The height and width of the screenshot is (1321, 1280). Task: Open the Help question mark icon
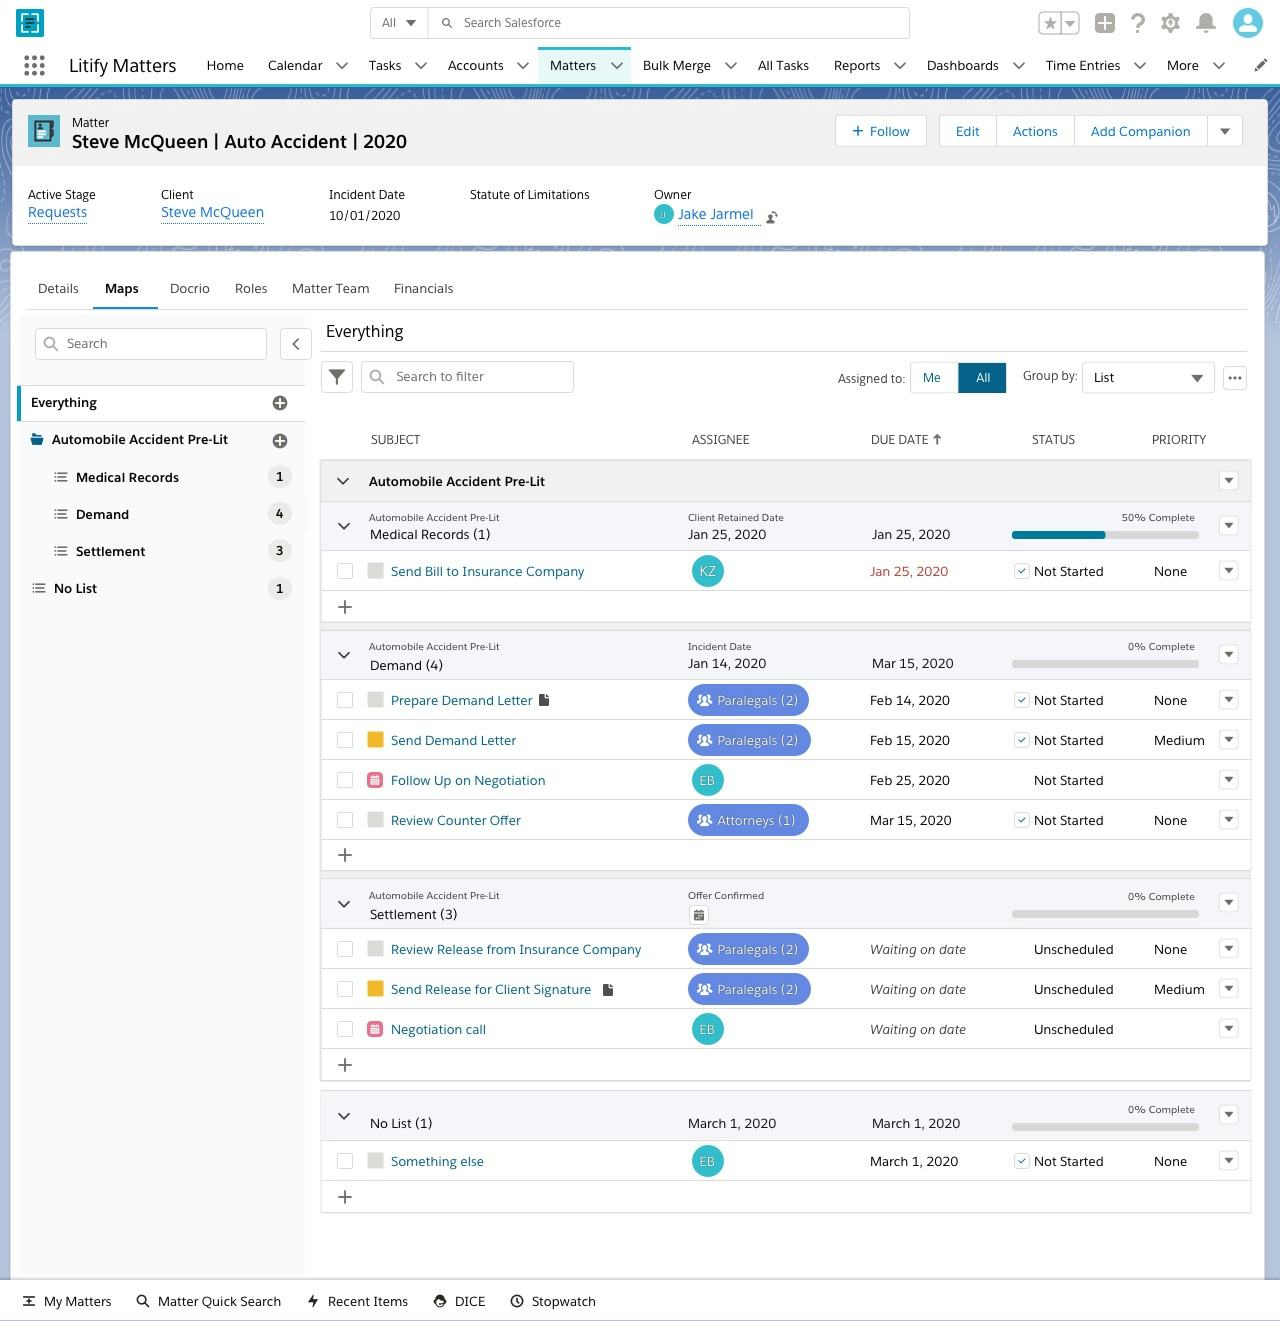tap(1138, 23)
